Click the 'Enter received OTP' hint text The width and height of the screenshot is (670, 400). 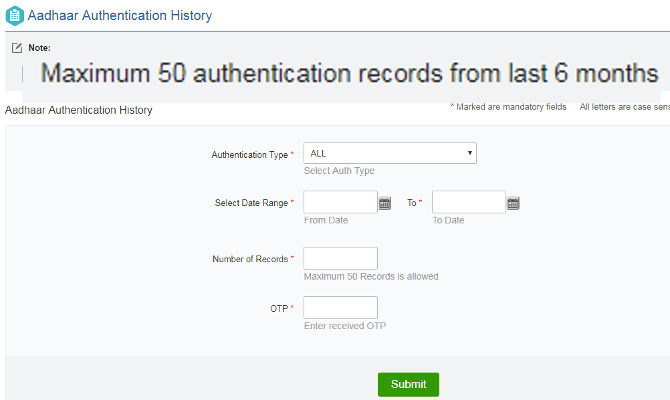[x=345, y=326]
